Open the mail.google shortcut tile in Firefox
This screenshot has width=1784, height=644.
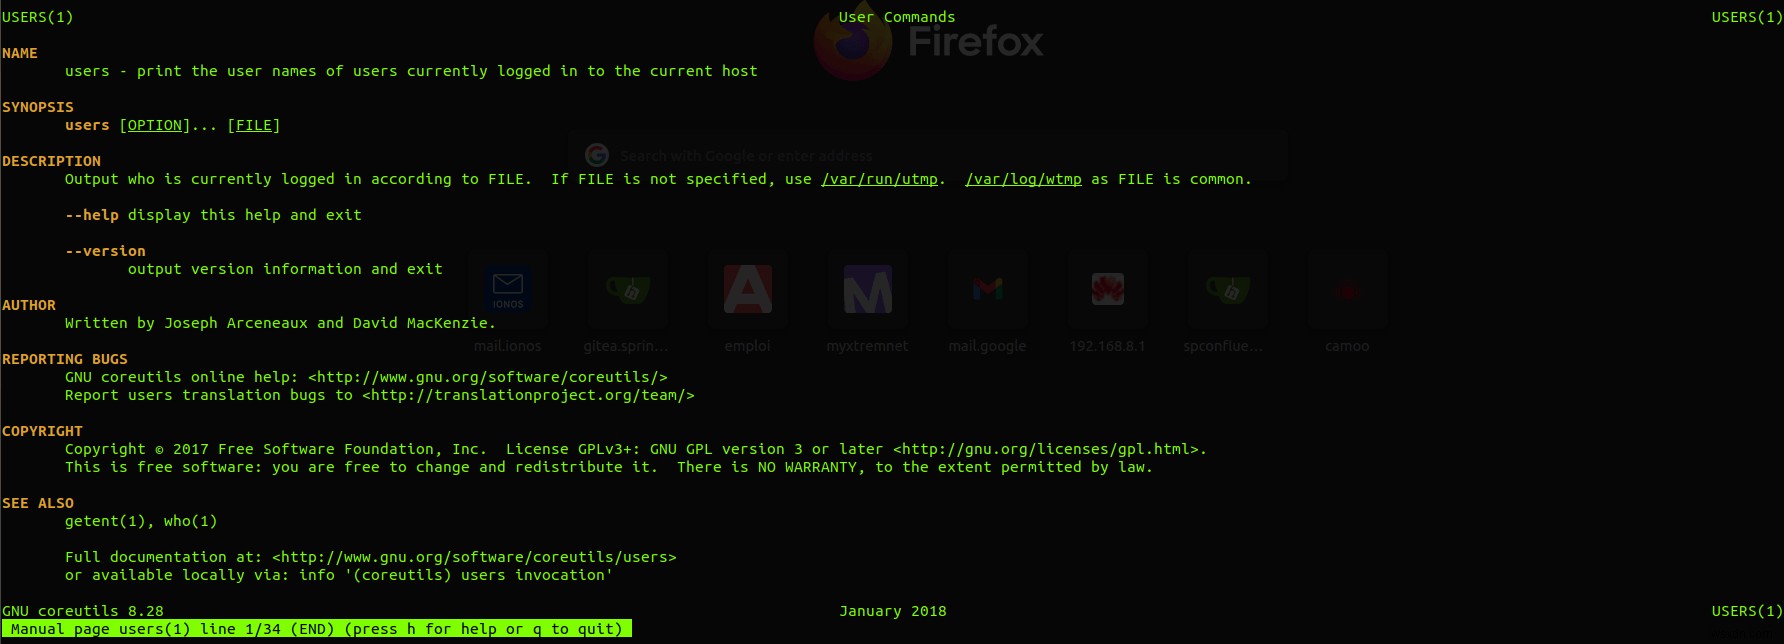[x=987, y=291]
